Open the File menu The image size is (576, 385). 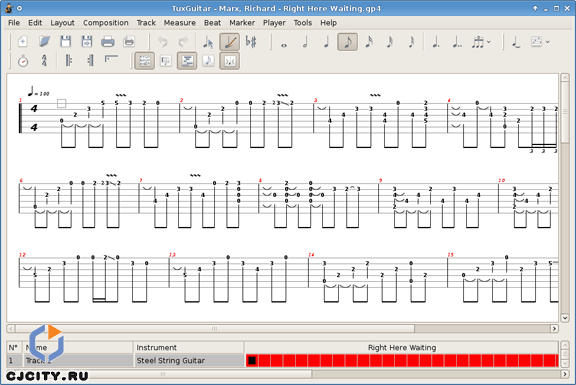point(14,23)
